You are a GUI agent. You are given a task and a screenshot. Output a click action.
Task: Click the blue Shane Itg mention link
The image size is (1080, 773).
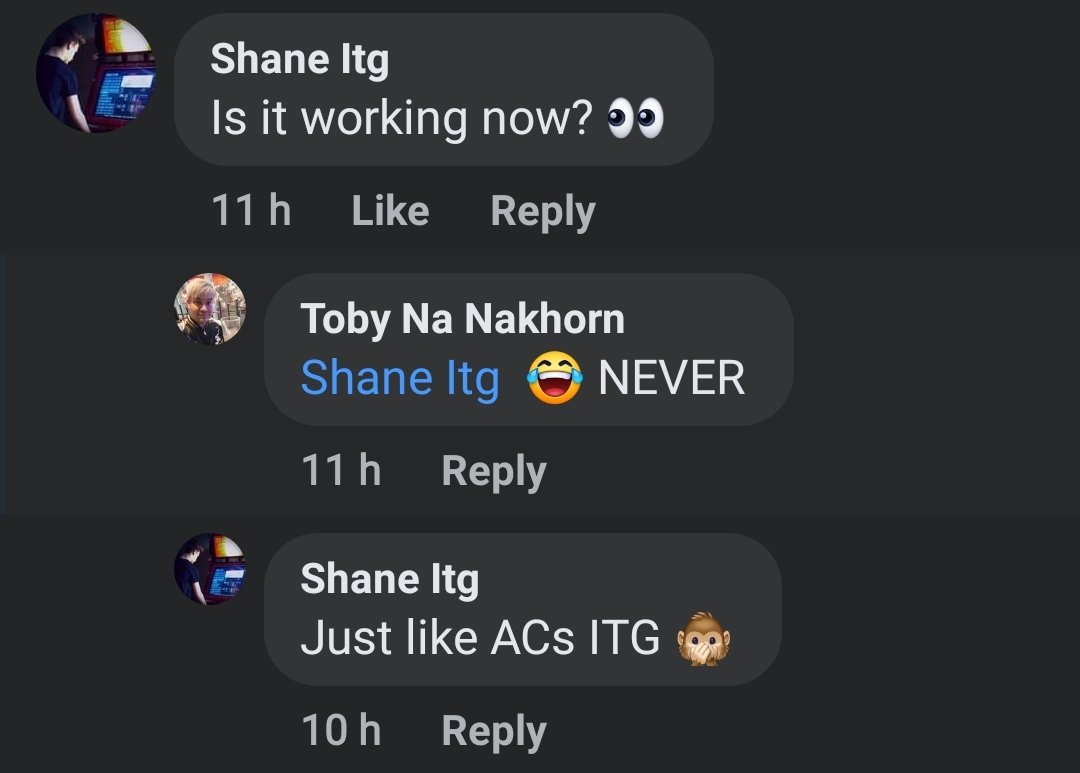[x=400, y=379]
